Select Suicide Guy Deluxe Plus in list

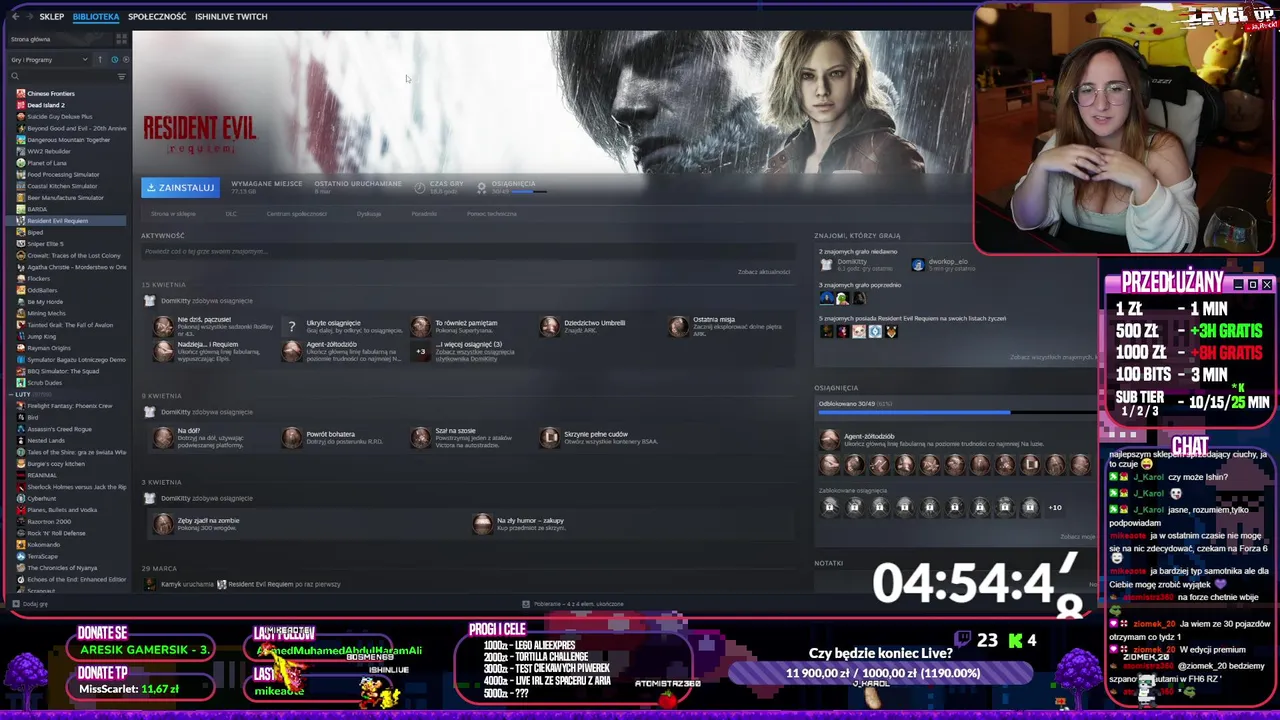60,116
